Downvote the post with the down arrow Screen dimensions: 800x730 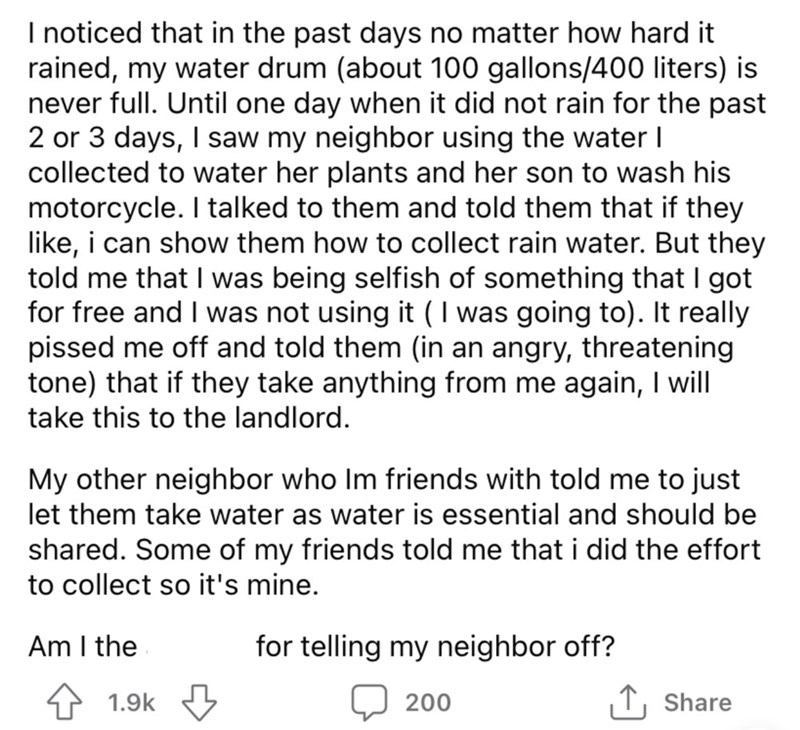pos(199,702)
